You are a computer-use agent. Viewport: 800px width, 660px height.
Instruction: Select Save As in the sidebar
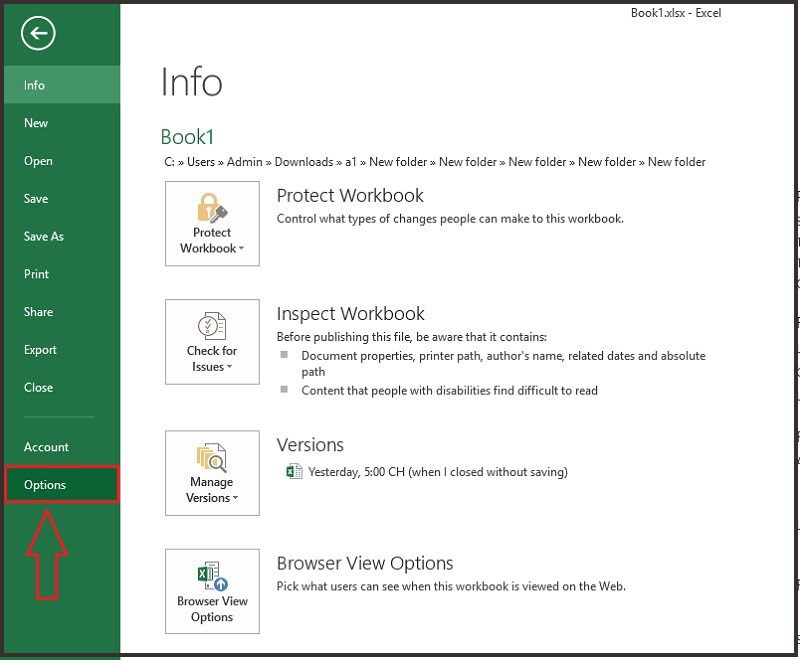tap(62, 236)
